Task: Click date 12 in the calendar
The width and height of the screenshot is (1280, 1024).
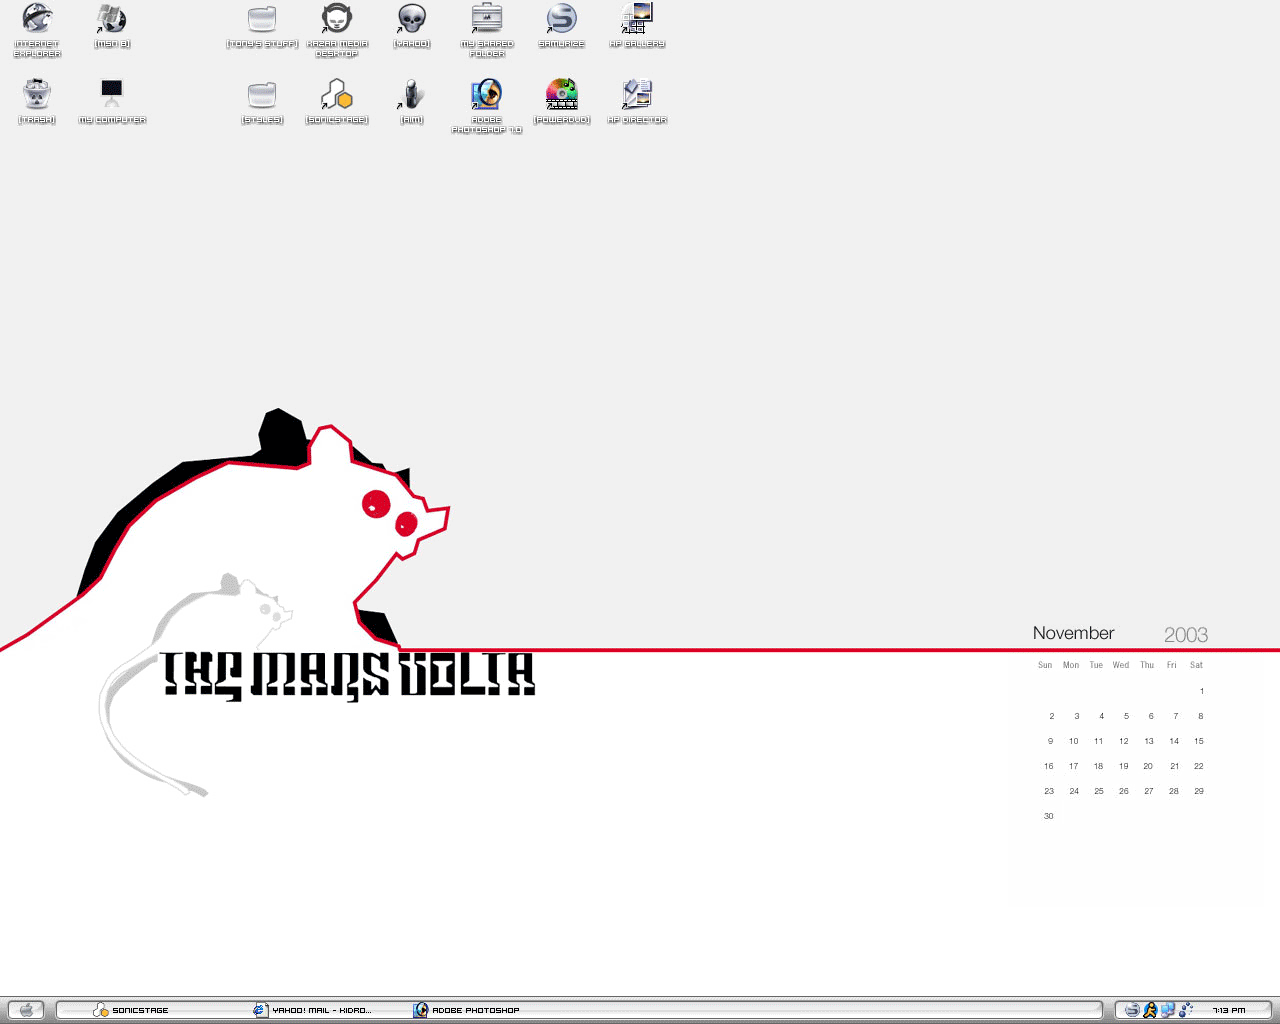Action: pos(1124,741)
